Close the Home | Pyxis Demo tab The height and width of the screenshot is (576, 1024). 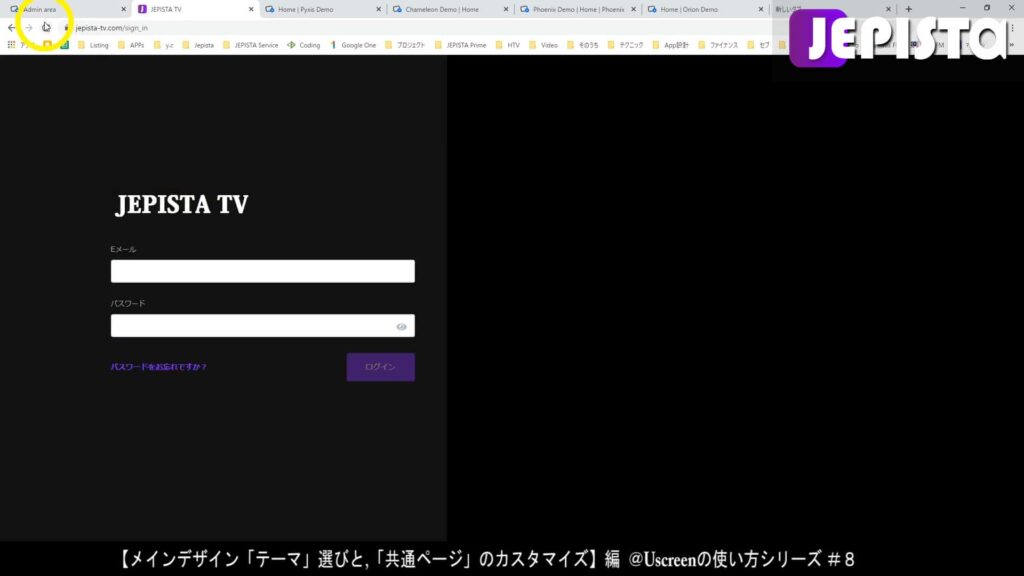click(378, 9)
